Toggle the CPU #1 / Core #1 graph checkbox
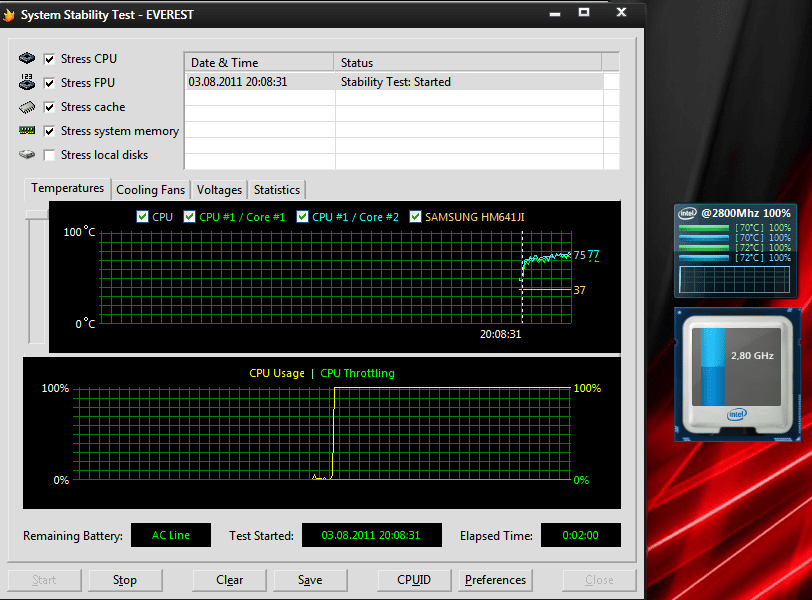Screen dimensions: 812x600 [x=190, y=216]
